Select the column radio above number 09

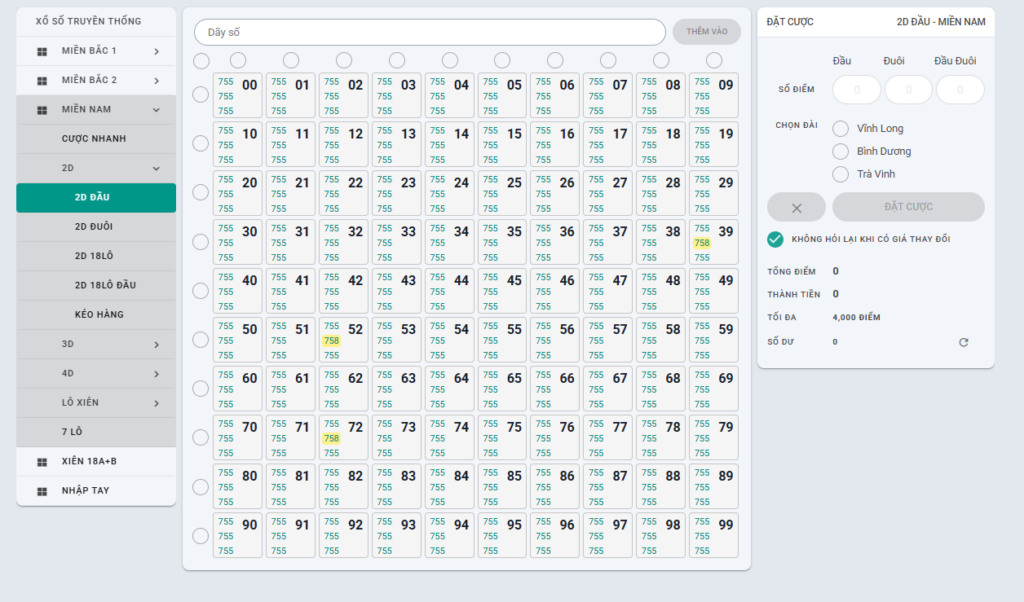pos(714,60)
